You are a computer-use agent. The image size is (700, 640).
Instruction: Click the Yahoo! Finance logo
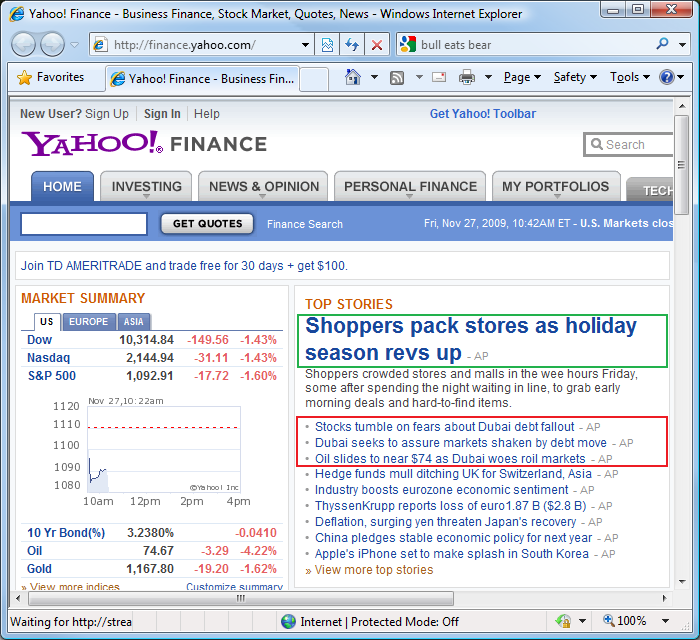click(144, 143)
